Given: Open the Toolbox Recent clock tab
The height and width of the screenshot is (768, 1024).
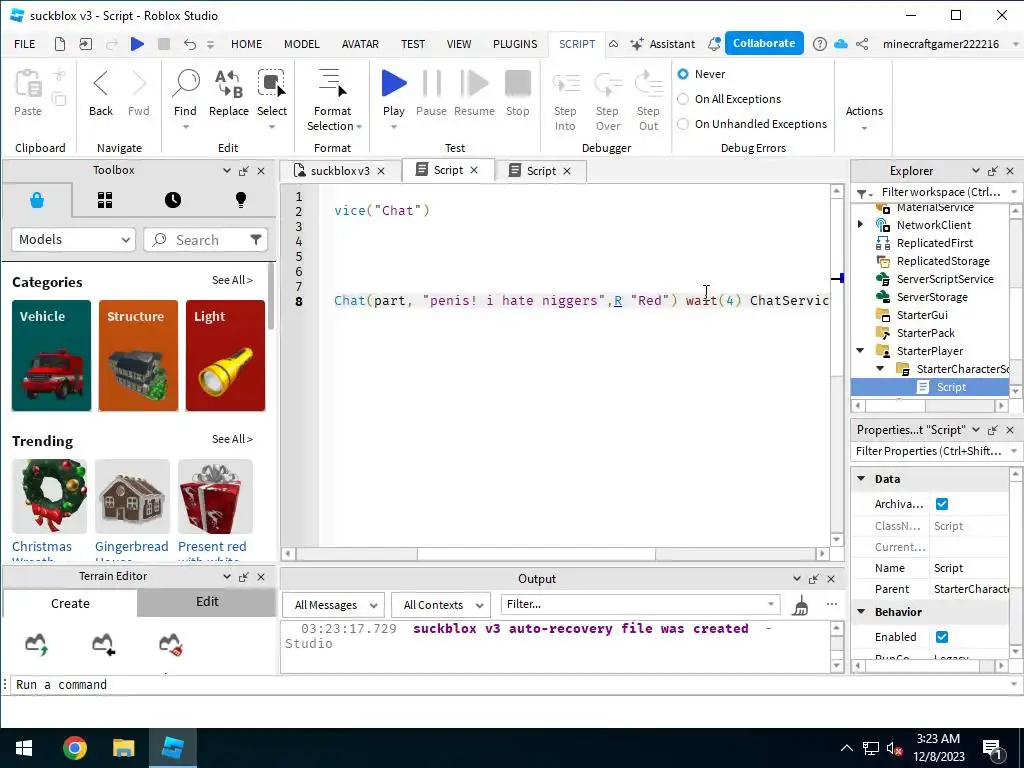Looking at the screenshot, I should (x=173, y=200).
